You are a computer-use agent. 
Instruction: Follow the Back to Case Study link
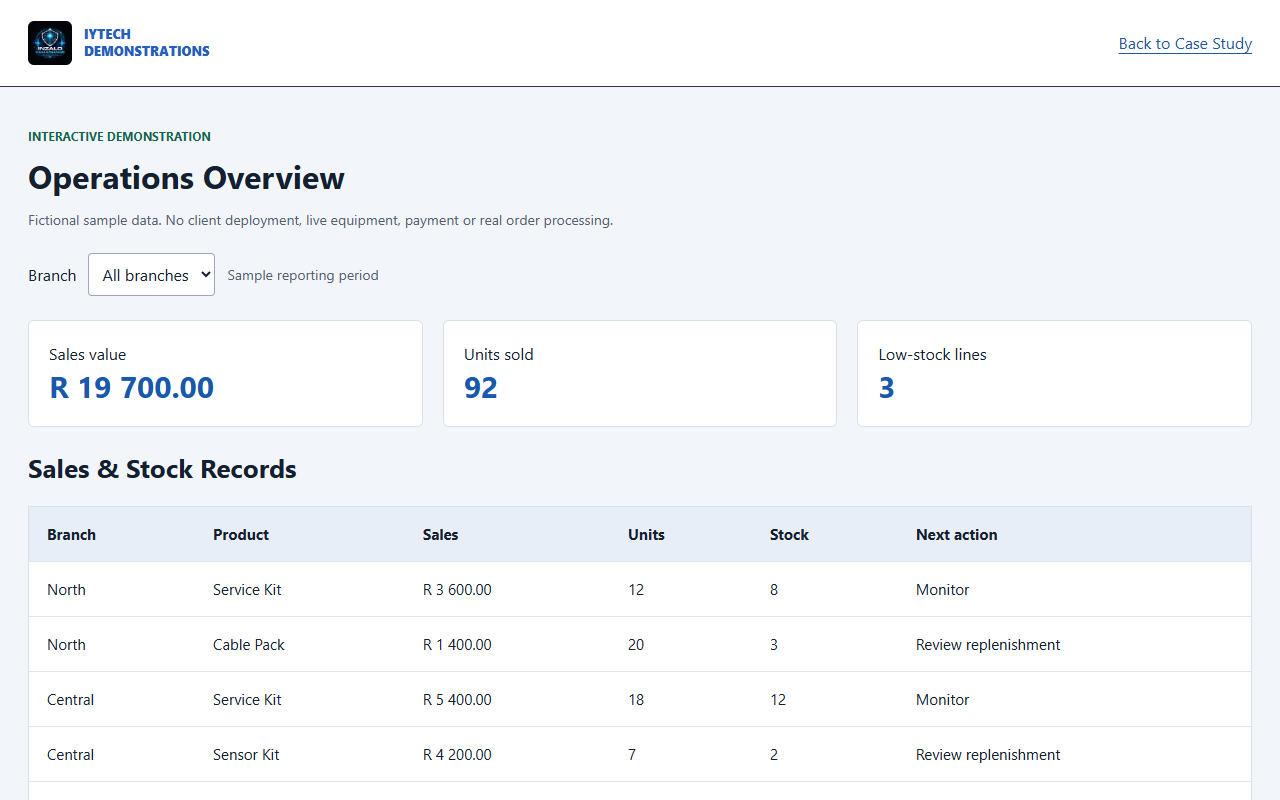click(x=1185, y=44)
